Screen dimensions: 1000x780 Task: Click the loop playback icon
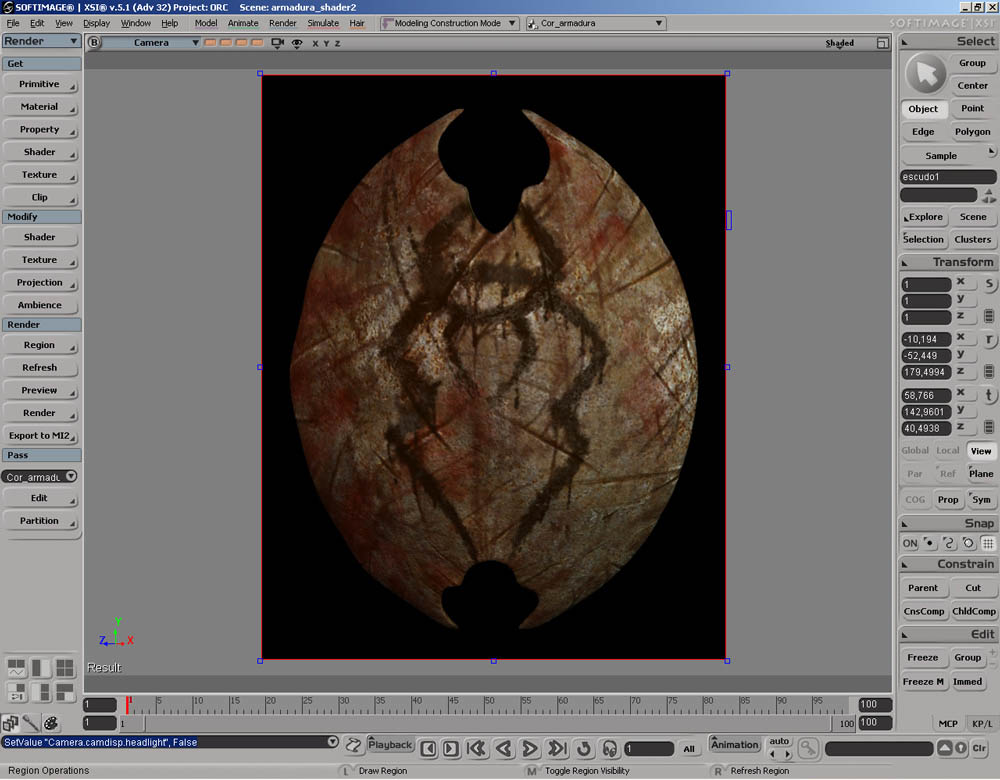click(584, 748)
